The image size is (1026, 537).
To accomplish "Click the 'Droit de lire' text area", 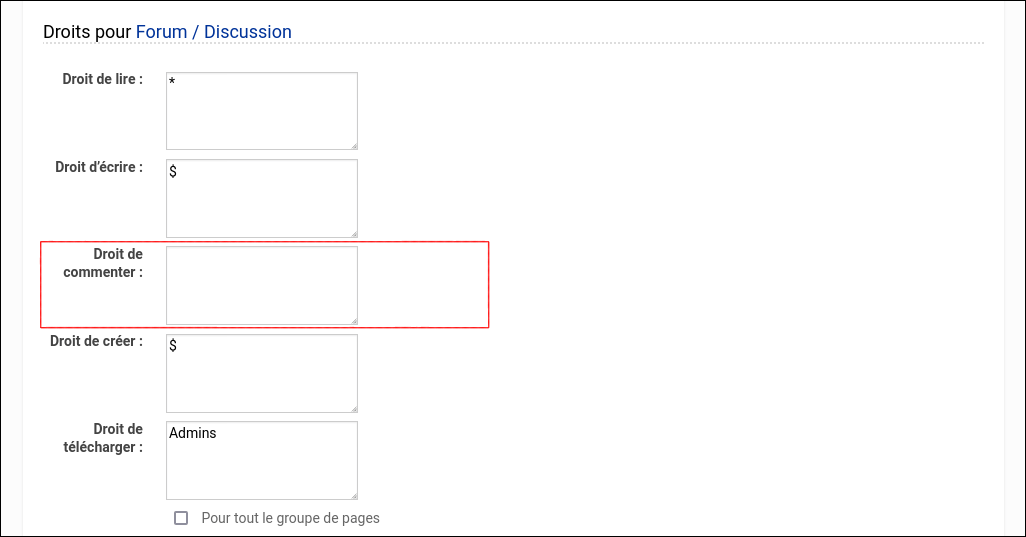I will [x=261, y=110].
